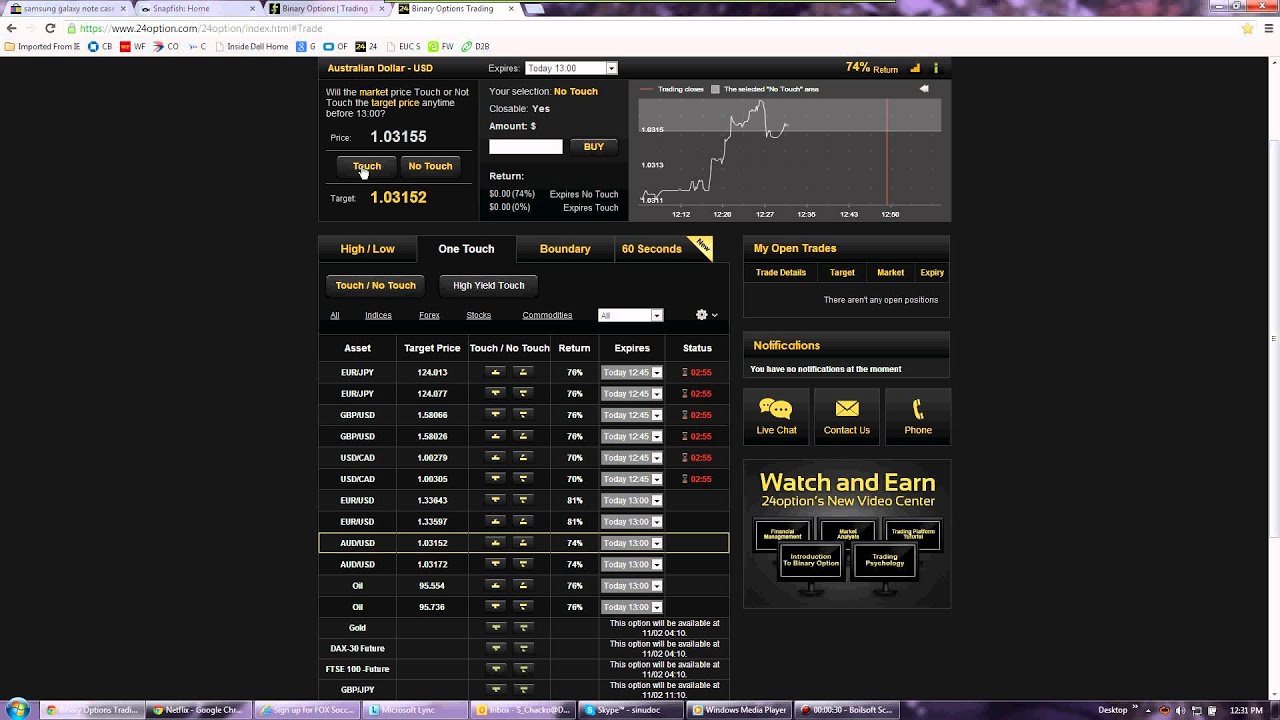Open Netflix Chrome window from taskbar
The width and height of the screenshot is (1280, 720).
pyautogui.click(x=198, y=710)
